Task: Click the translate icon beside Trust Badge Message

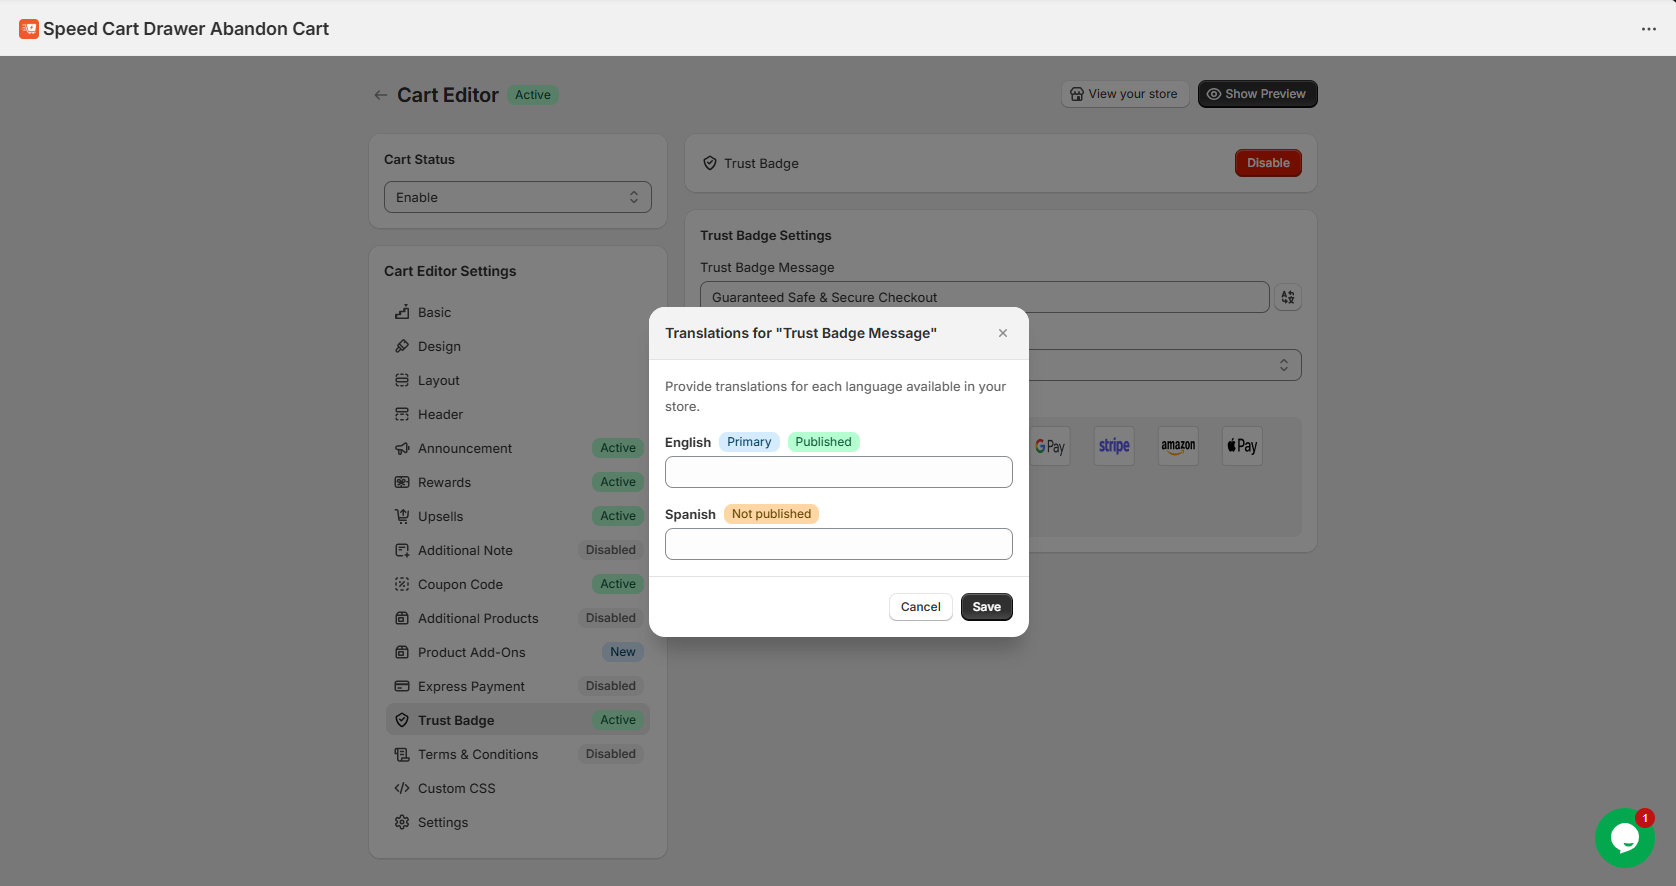Action: tap(1288, 297)
